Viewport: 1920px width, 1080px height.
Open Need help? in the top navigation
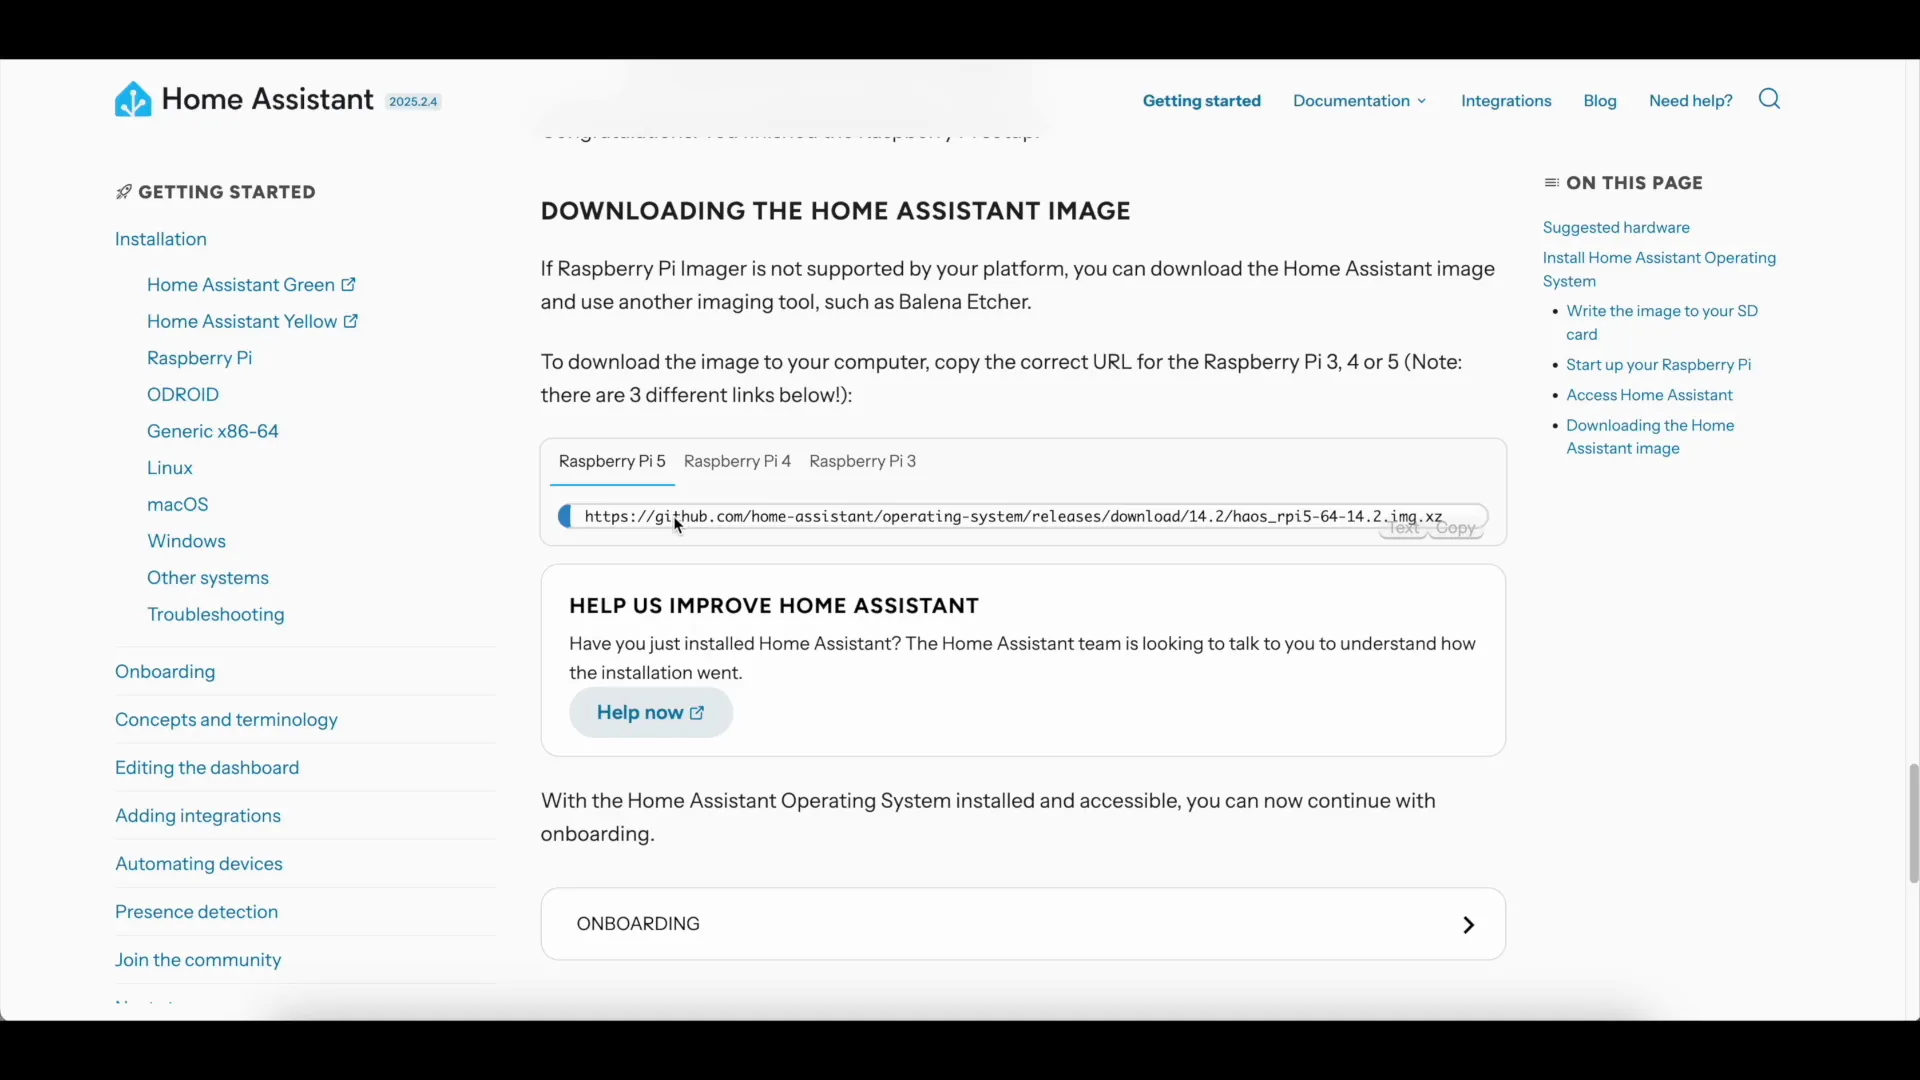1691,101
